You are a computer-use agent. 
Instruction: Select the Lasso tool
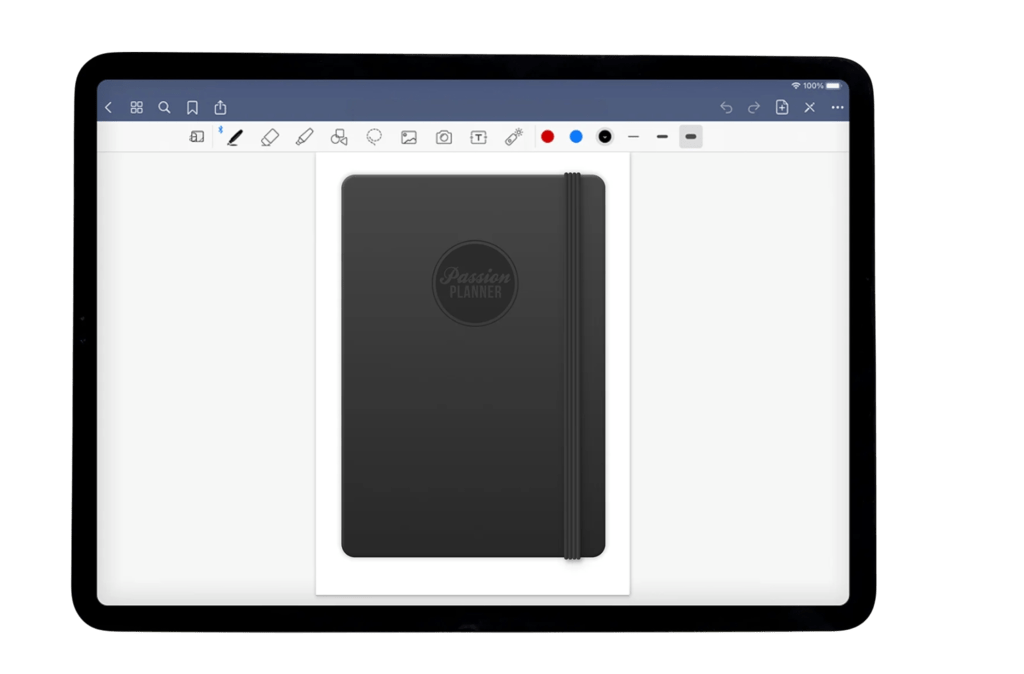(374, 137)
